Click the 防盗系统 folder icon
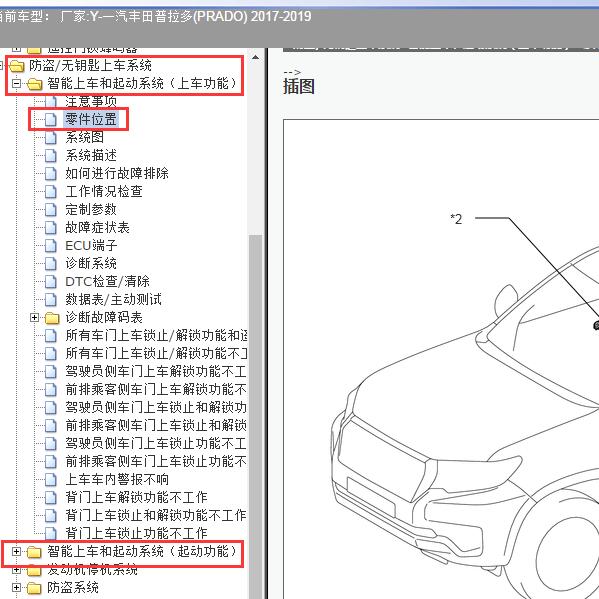Screen dimensions: 599x599 tap(34, 588)
